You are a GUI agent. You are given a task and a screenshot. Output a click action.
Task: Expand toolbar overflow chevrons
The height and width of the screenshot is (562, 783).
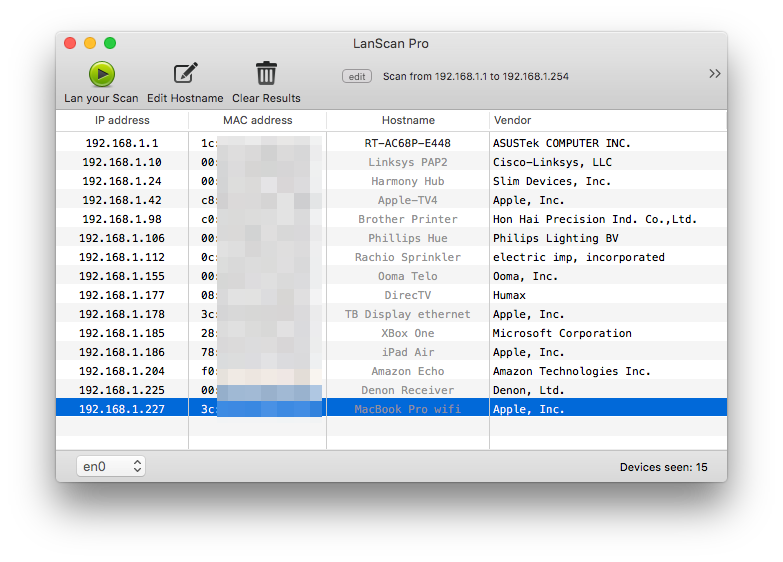click(x=715, y=73)
